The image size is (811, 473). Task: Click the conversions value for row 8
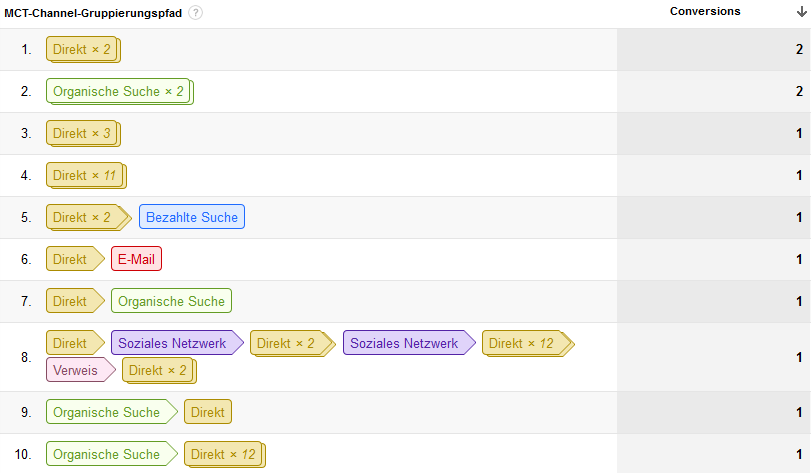[799, 357]
